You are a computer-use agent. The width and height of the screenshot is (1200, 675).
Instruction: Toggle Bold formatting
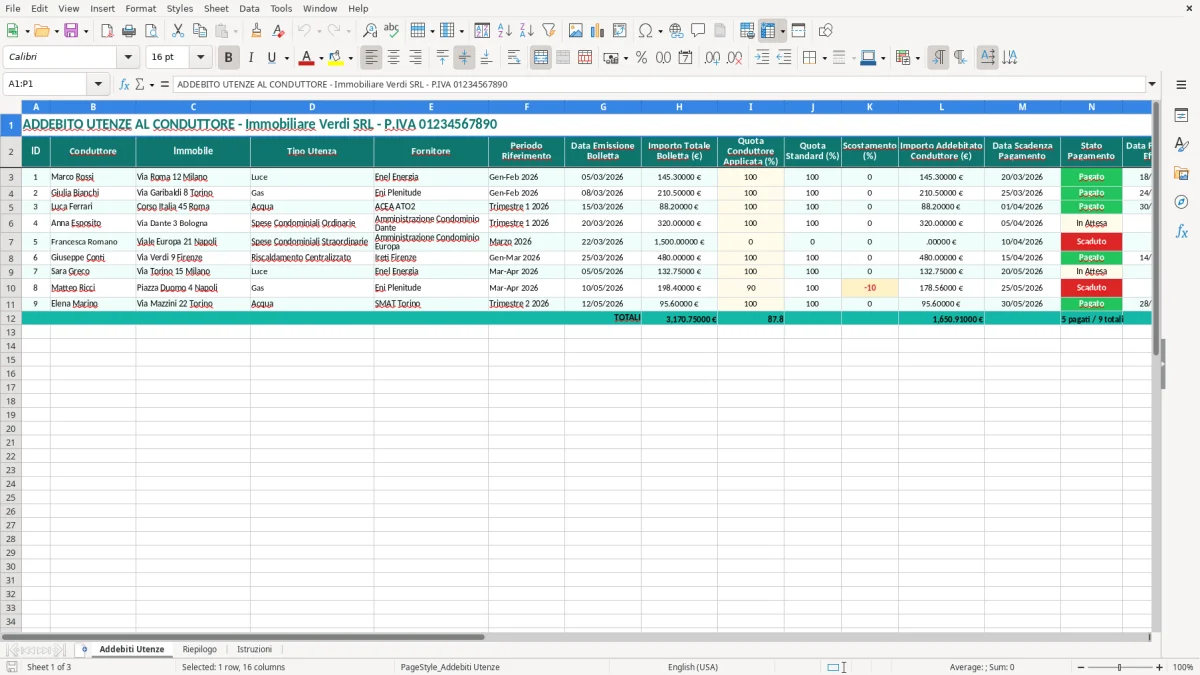[x=229, y=58]
